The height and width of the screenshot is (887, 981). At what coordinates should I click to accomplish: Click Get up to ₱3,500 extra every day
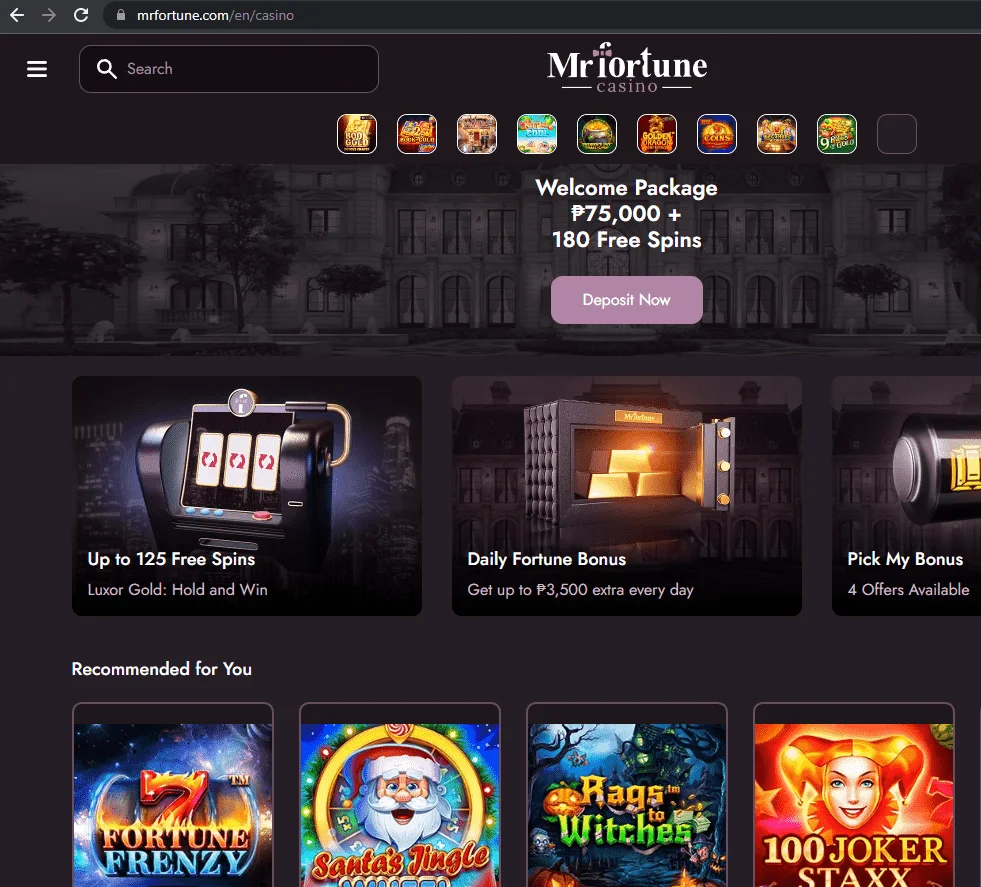[581, 590]
